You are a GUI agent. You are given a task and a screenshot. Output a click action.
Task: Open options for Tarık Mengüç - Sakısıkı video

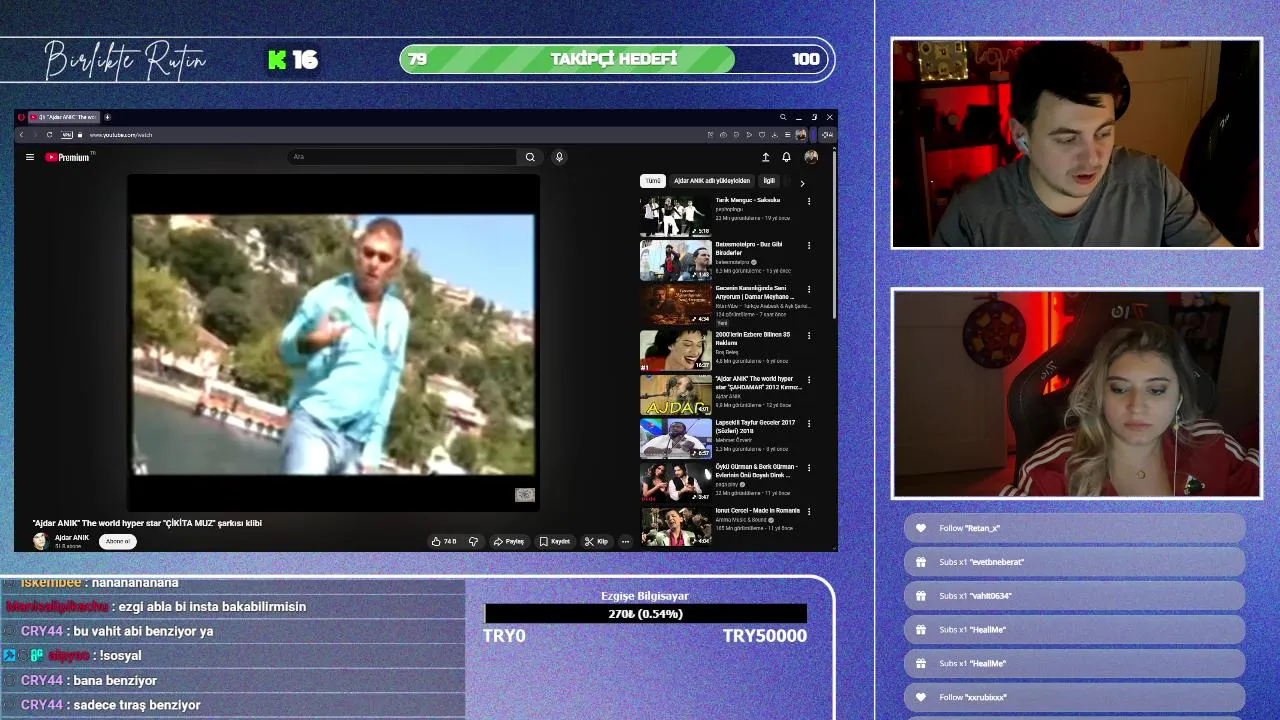click(809, 201)
